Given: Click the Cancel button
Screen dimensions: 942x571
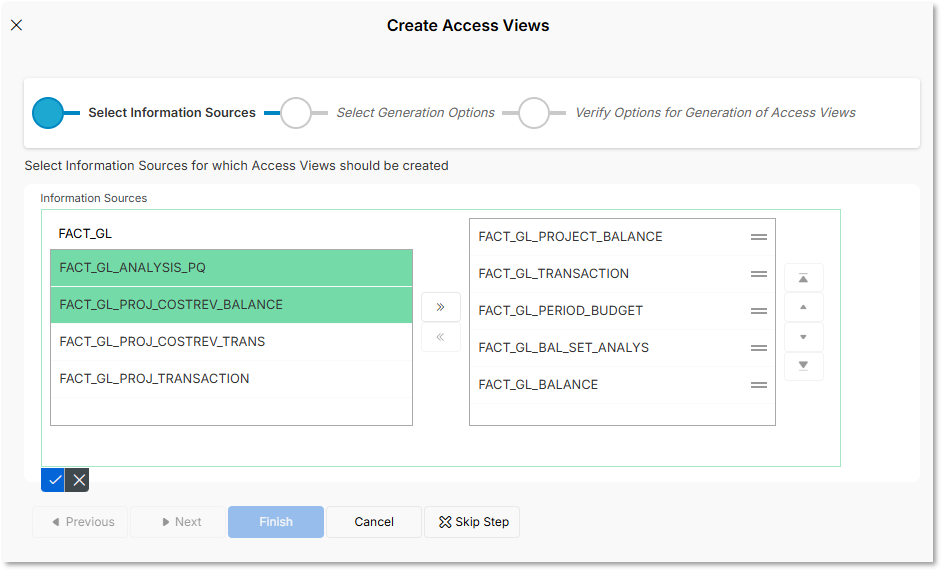Looking at the screenshot, I should click(374, 522).
